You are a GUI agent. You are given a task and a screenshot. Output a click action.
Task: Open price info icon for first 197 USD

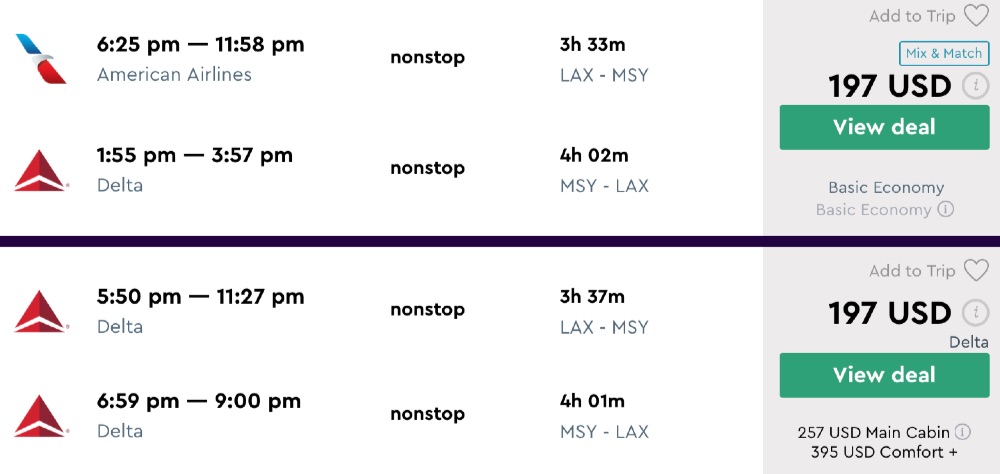point(975,86)
